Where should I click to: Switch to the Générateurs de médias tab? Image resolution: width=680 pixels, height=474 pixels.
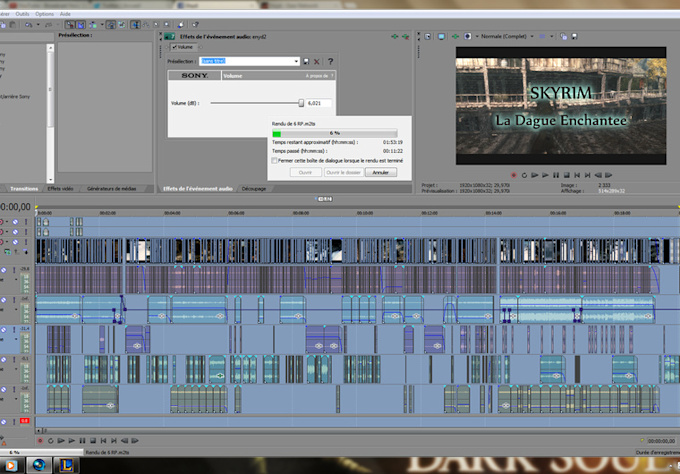(x=111, y=189)
